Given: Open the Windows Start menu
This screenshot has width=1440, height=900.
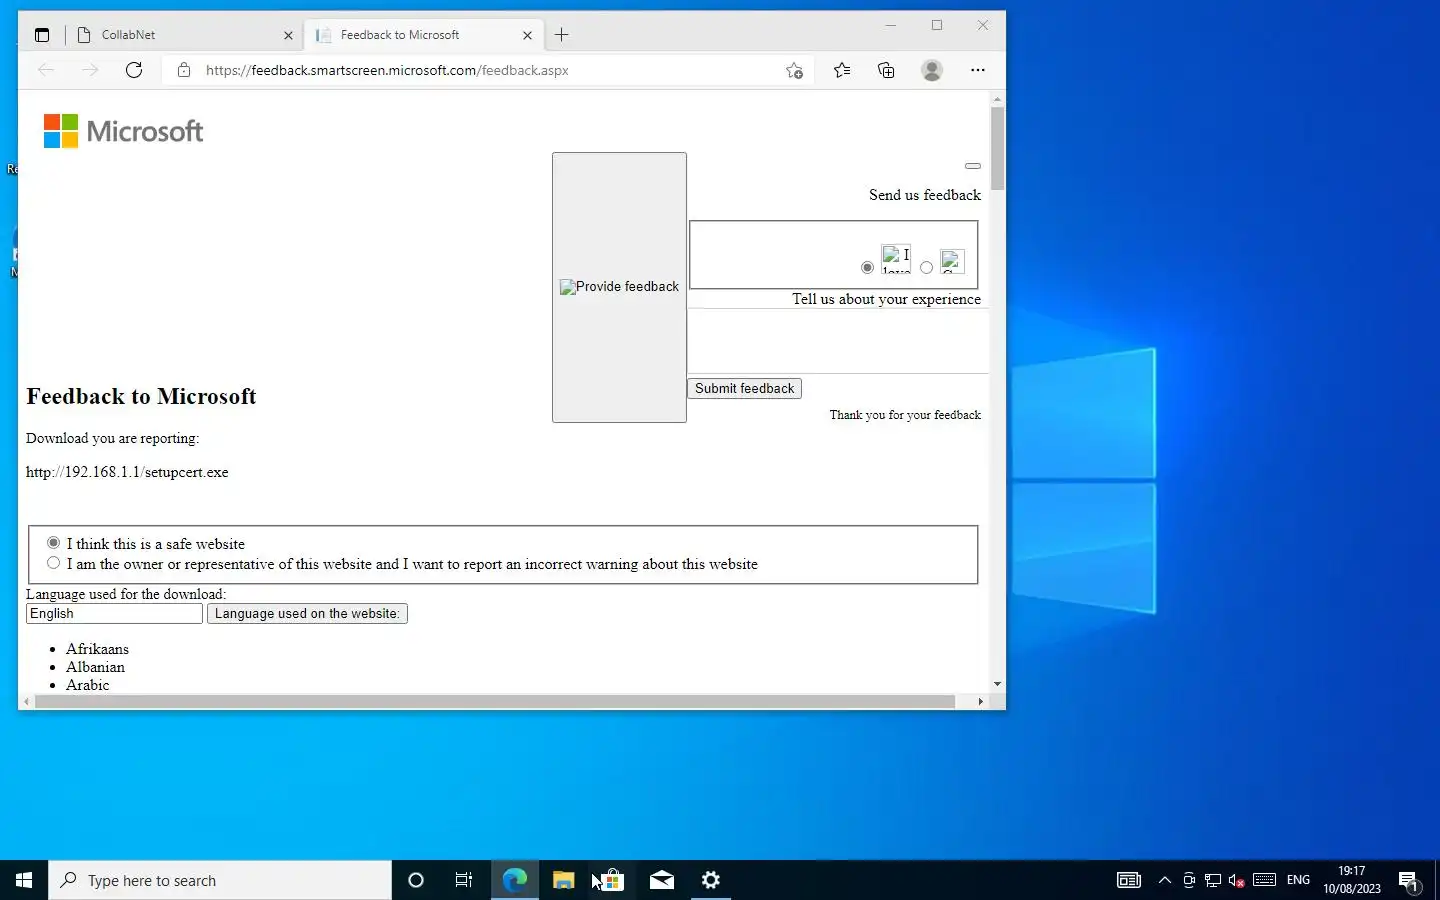Looking at the screenshot, I should (x=24, y=880).
